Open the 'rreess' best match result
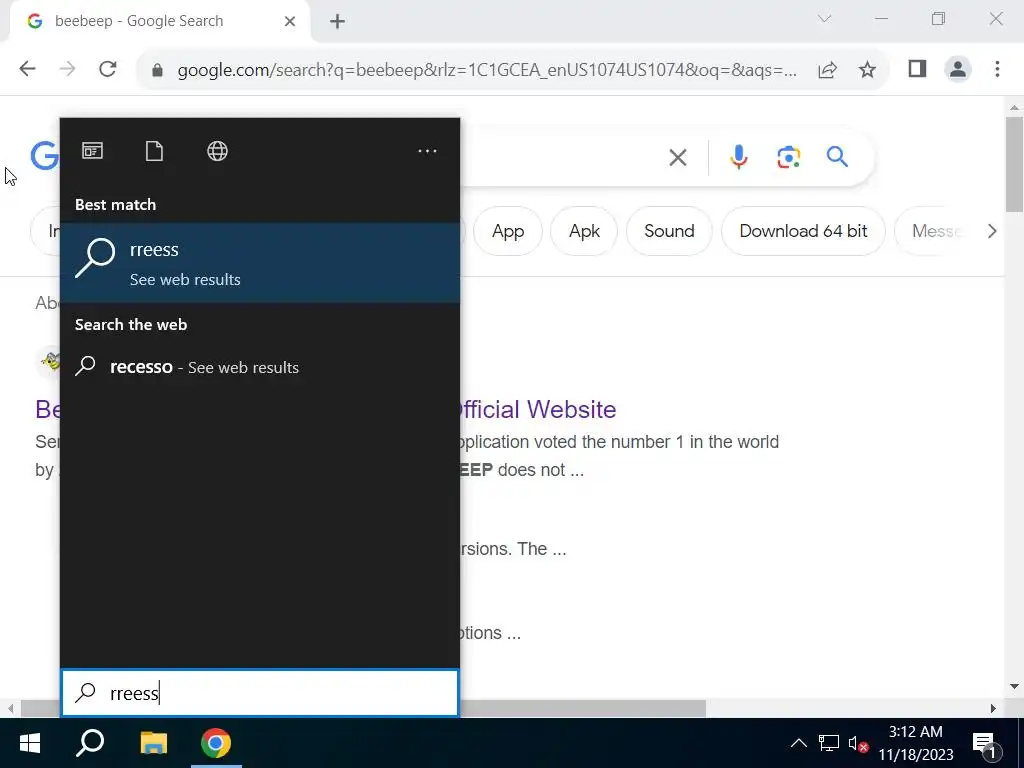The height and width of the screenshot is (768, 1024). tap(260, 263)
